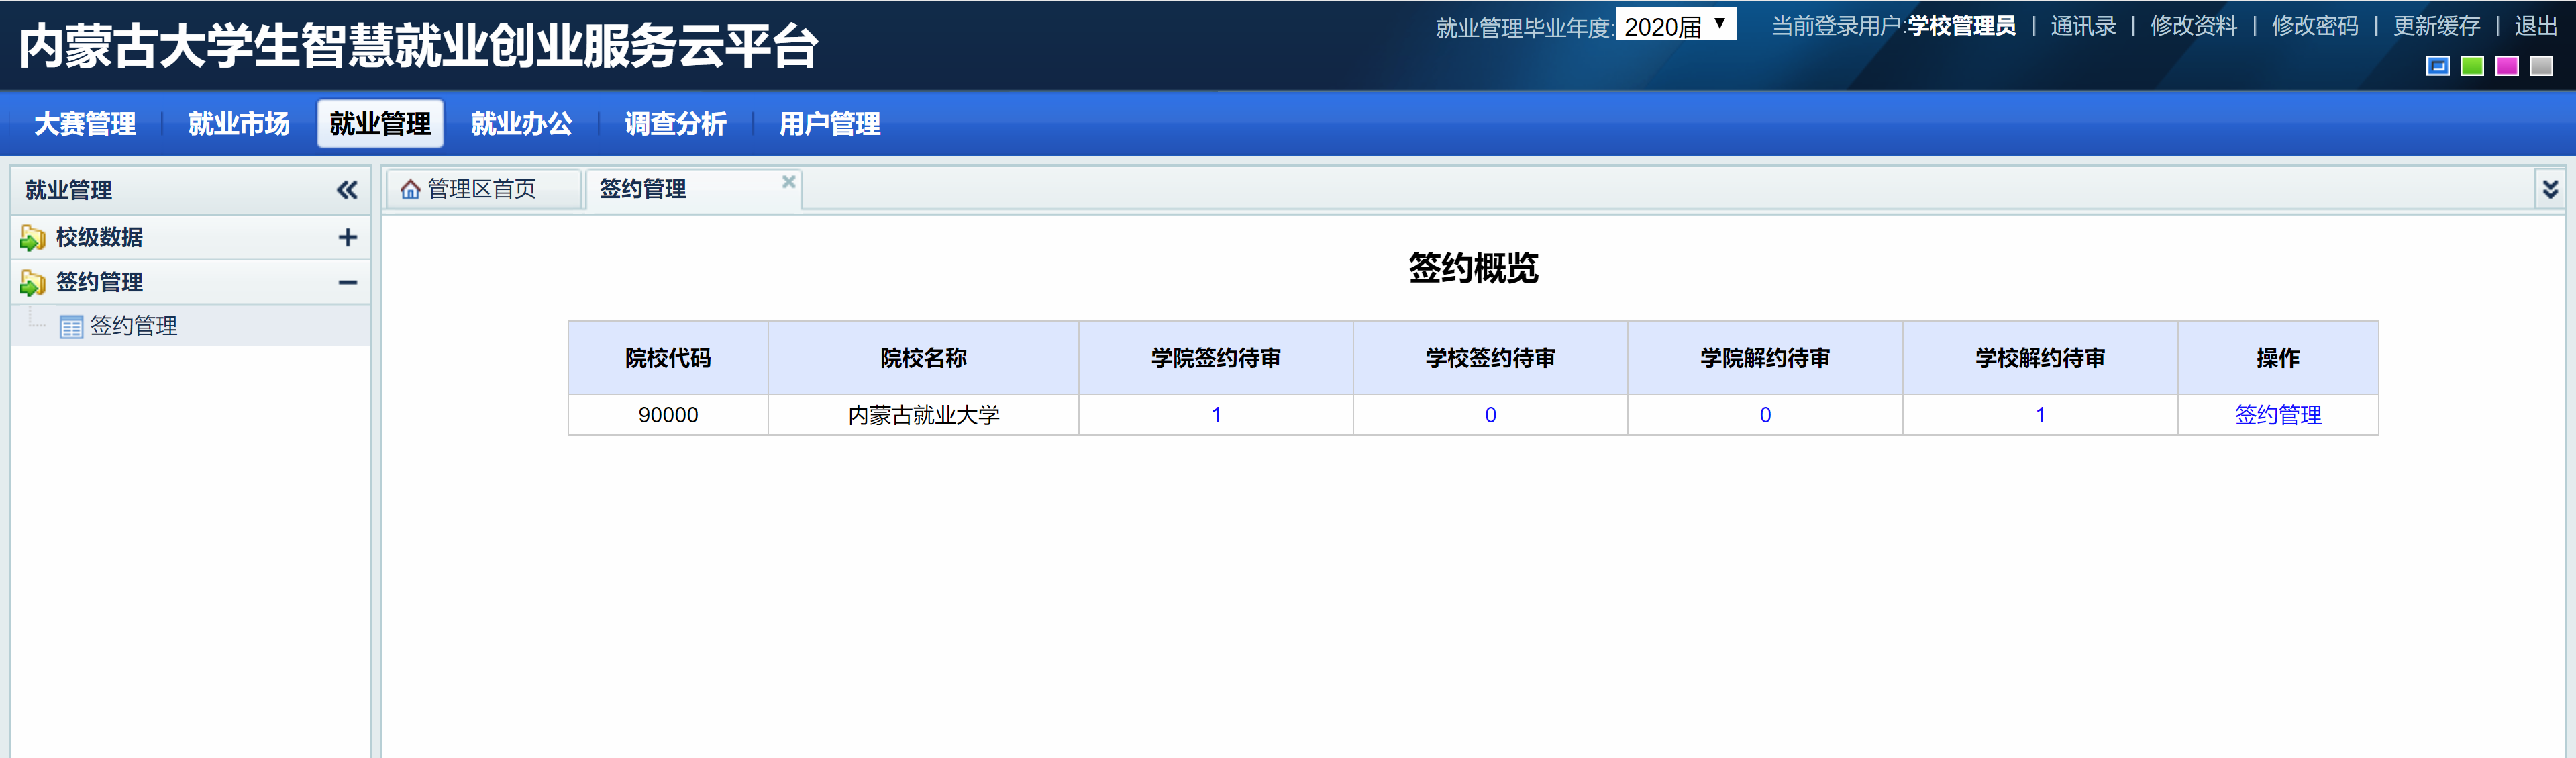The height and width of the screenshot is (758, 2576).
Task: Click the home icon on 管理区首页 tab
Action: pos(410,189)
